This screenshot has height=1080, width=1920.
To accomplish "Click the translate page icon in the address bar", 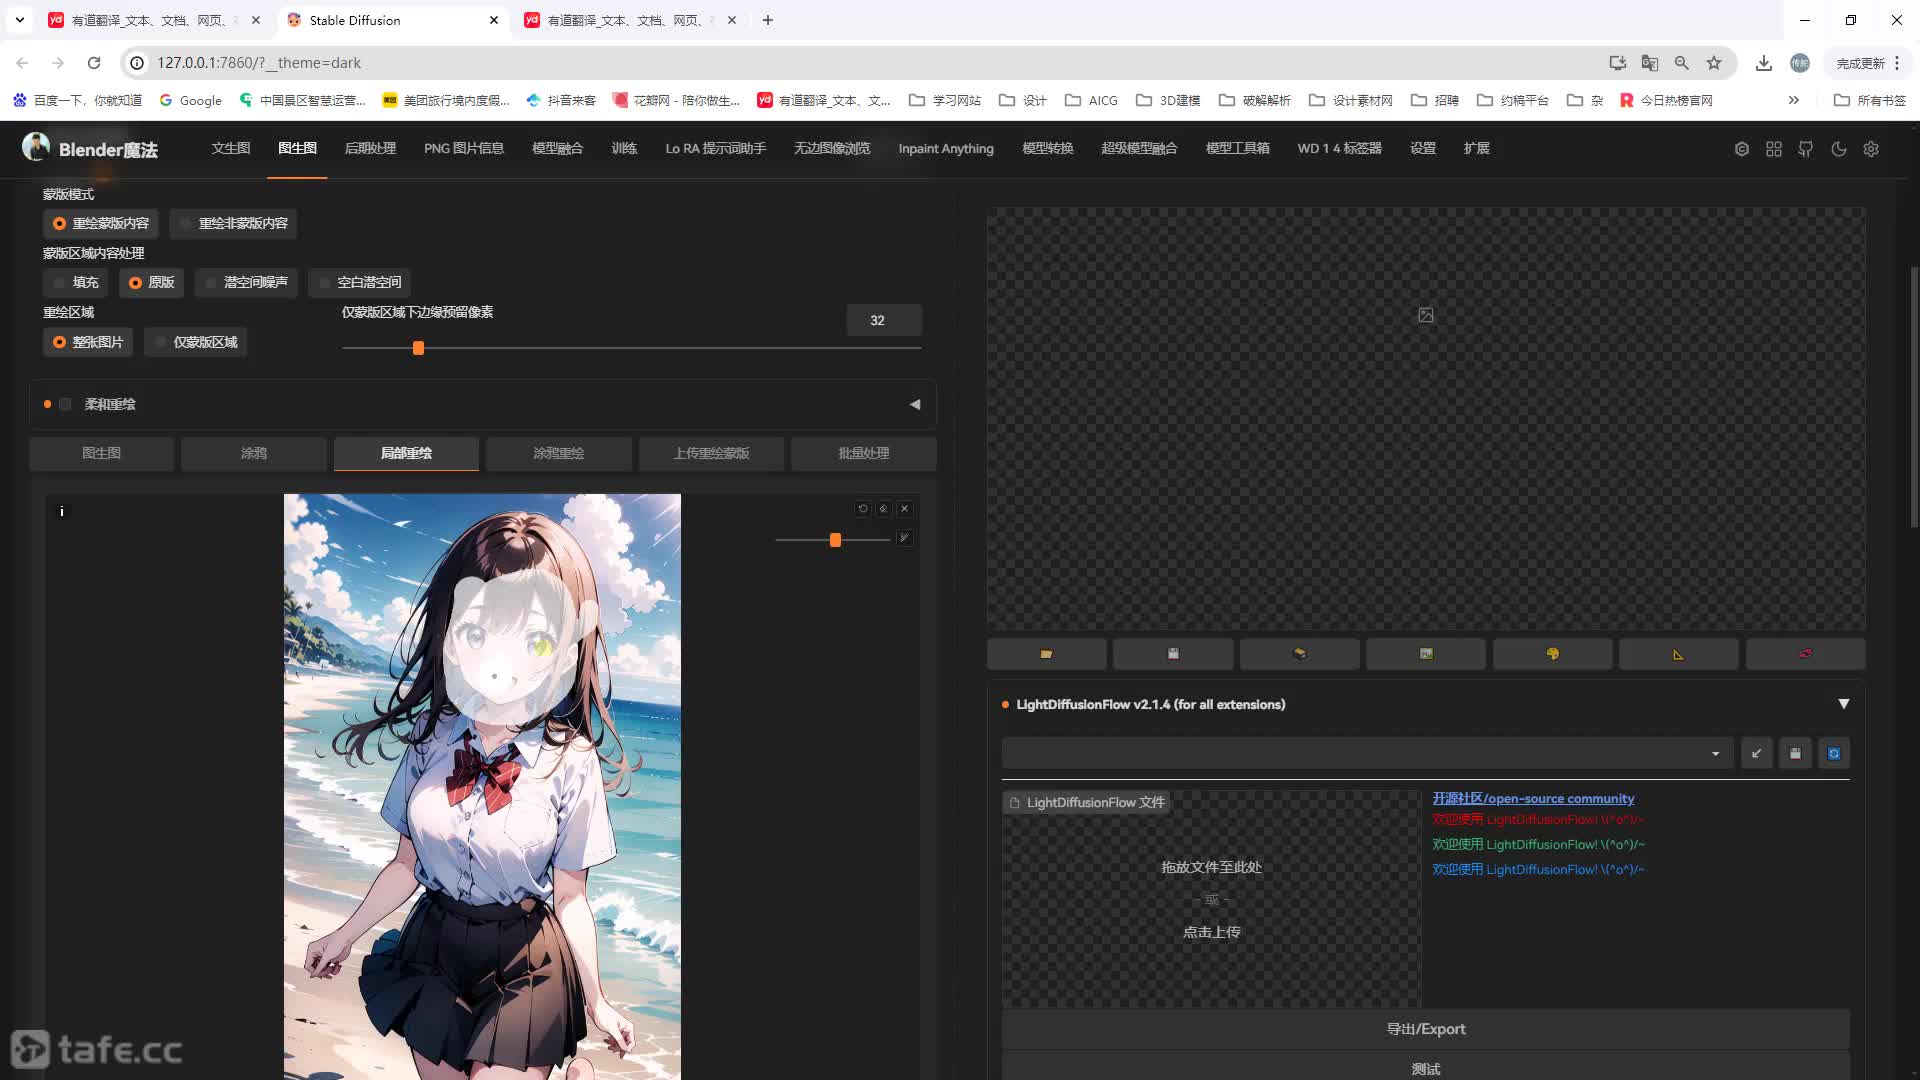I will (x=1650, y=63).
